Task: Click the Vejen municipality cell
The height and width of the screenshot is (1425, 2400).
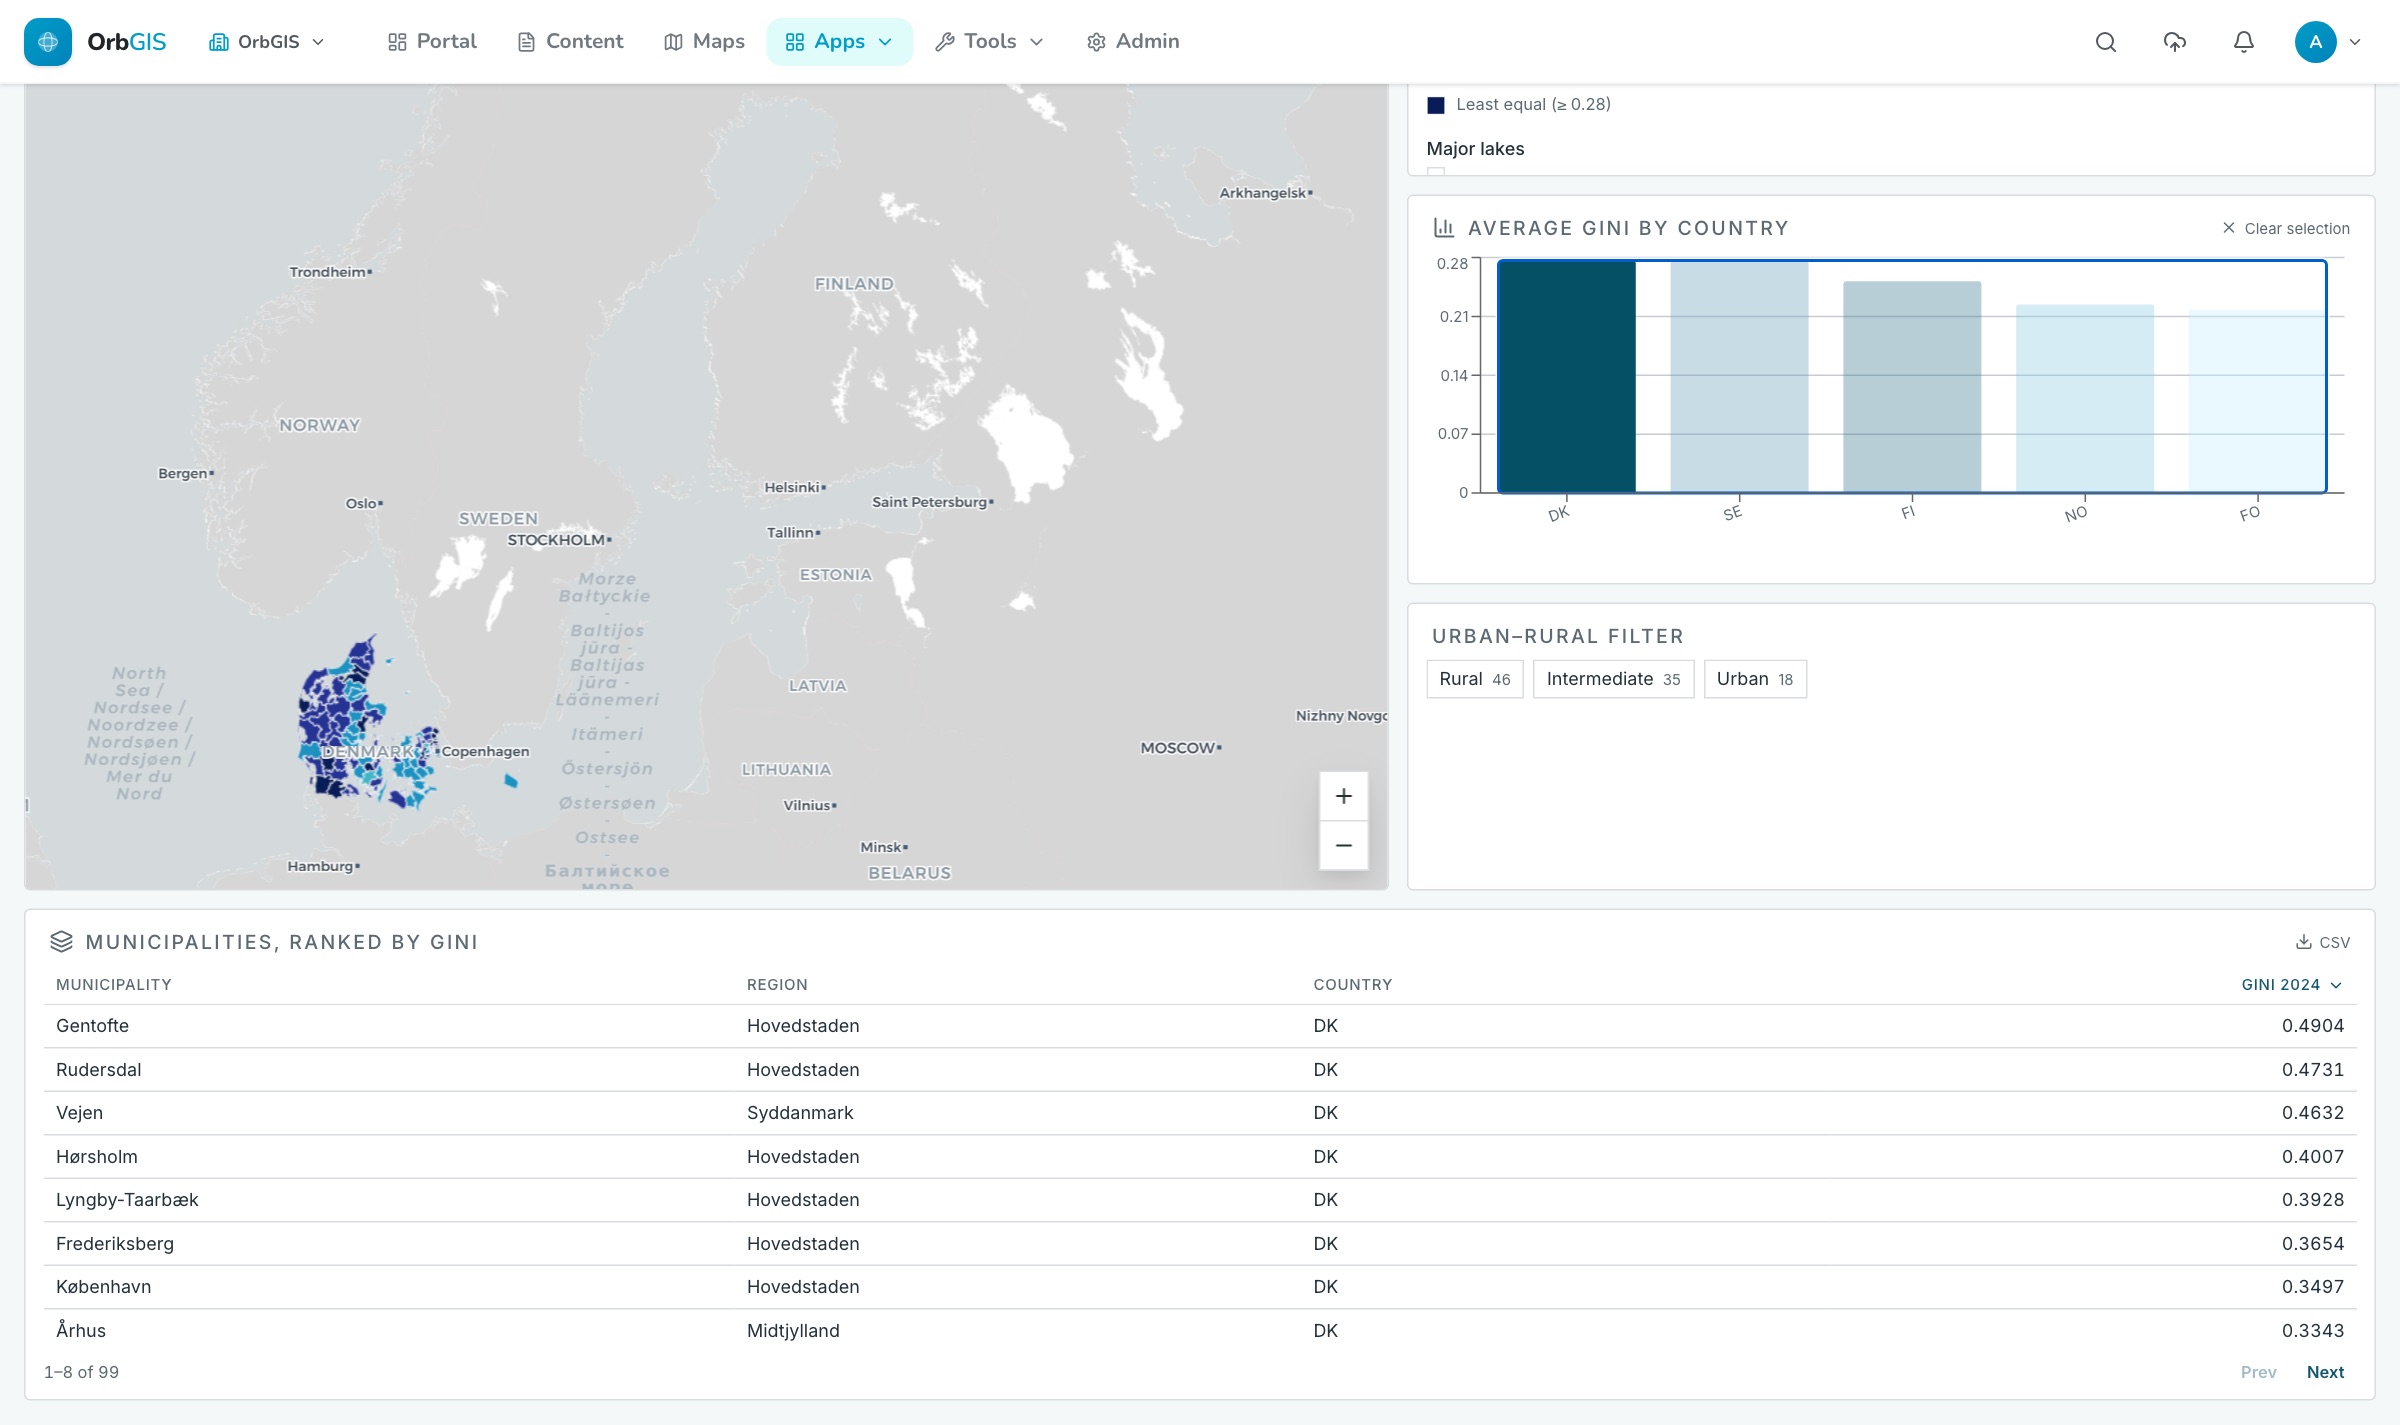Action: click(79, 1113)
